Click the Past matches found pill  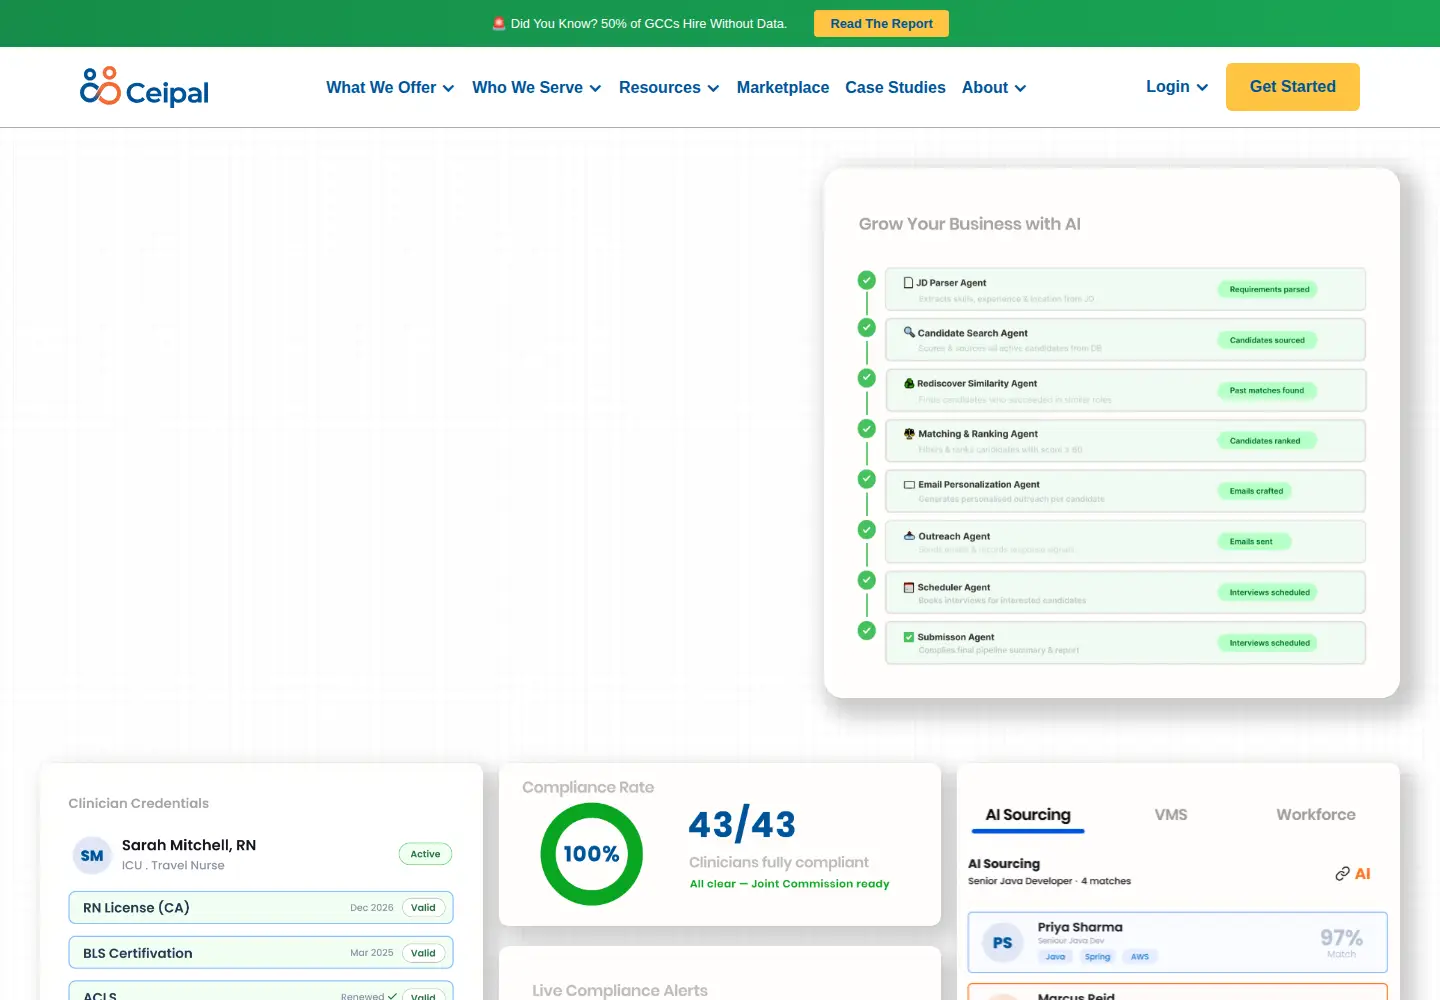pyautogui.click(x=1267, y=390)
